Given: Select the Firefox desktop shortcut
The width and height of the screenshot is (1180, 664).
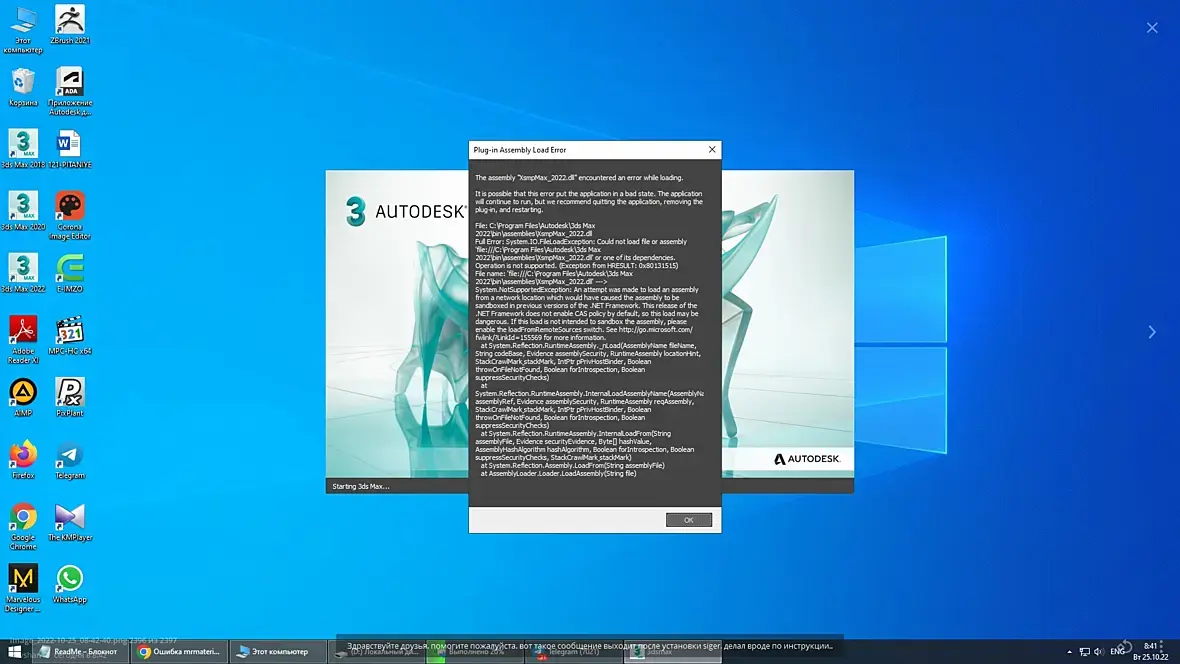Looking at the screenshot, I should coord(23,459).
